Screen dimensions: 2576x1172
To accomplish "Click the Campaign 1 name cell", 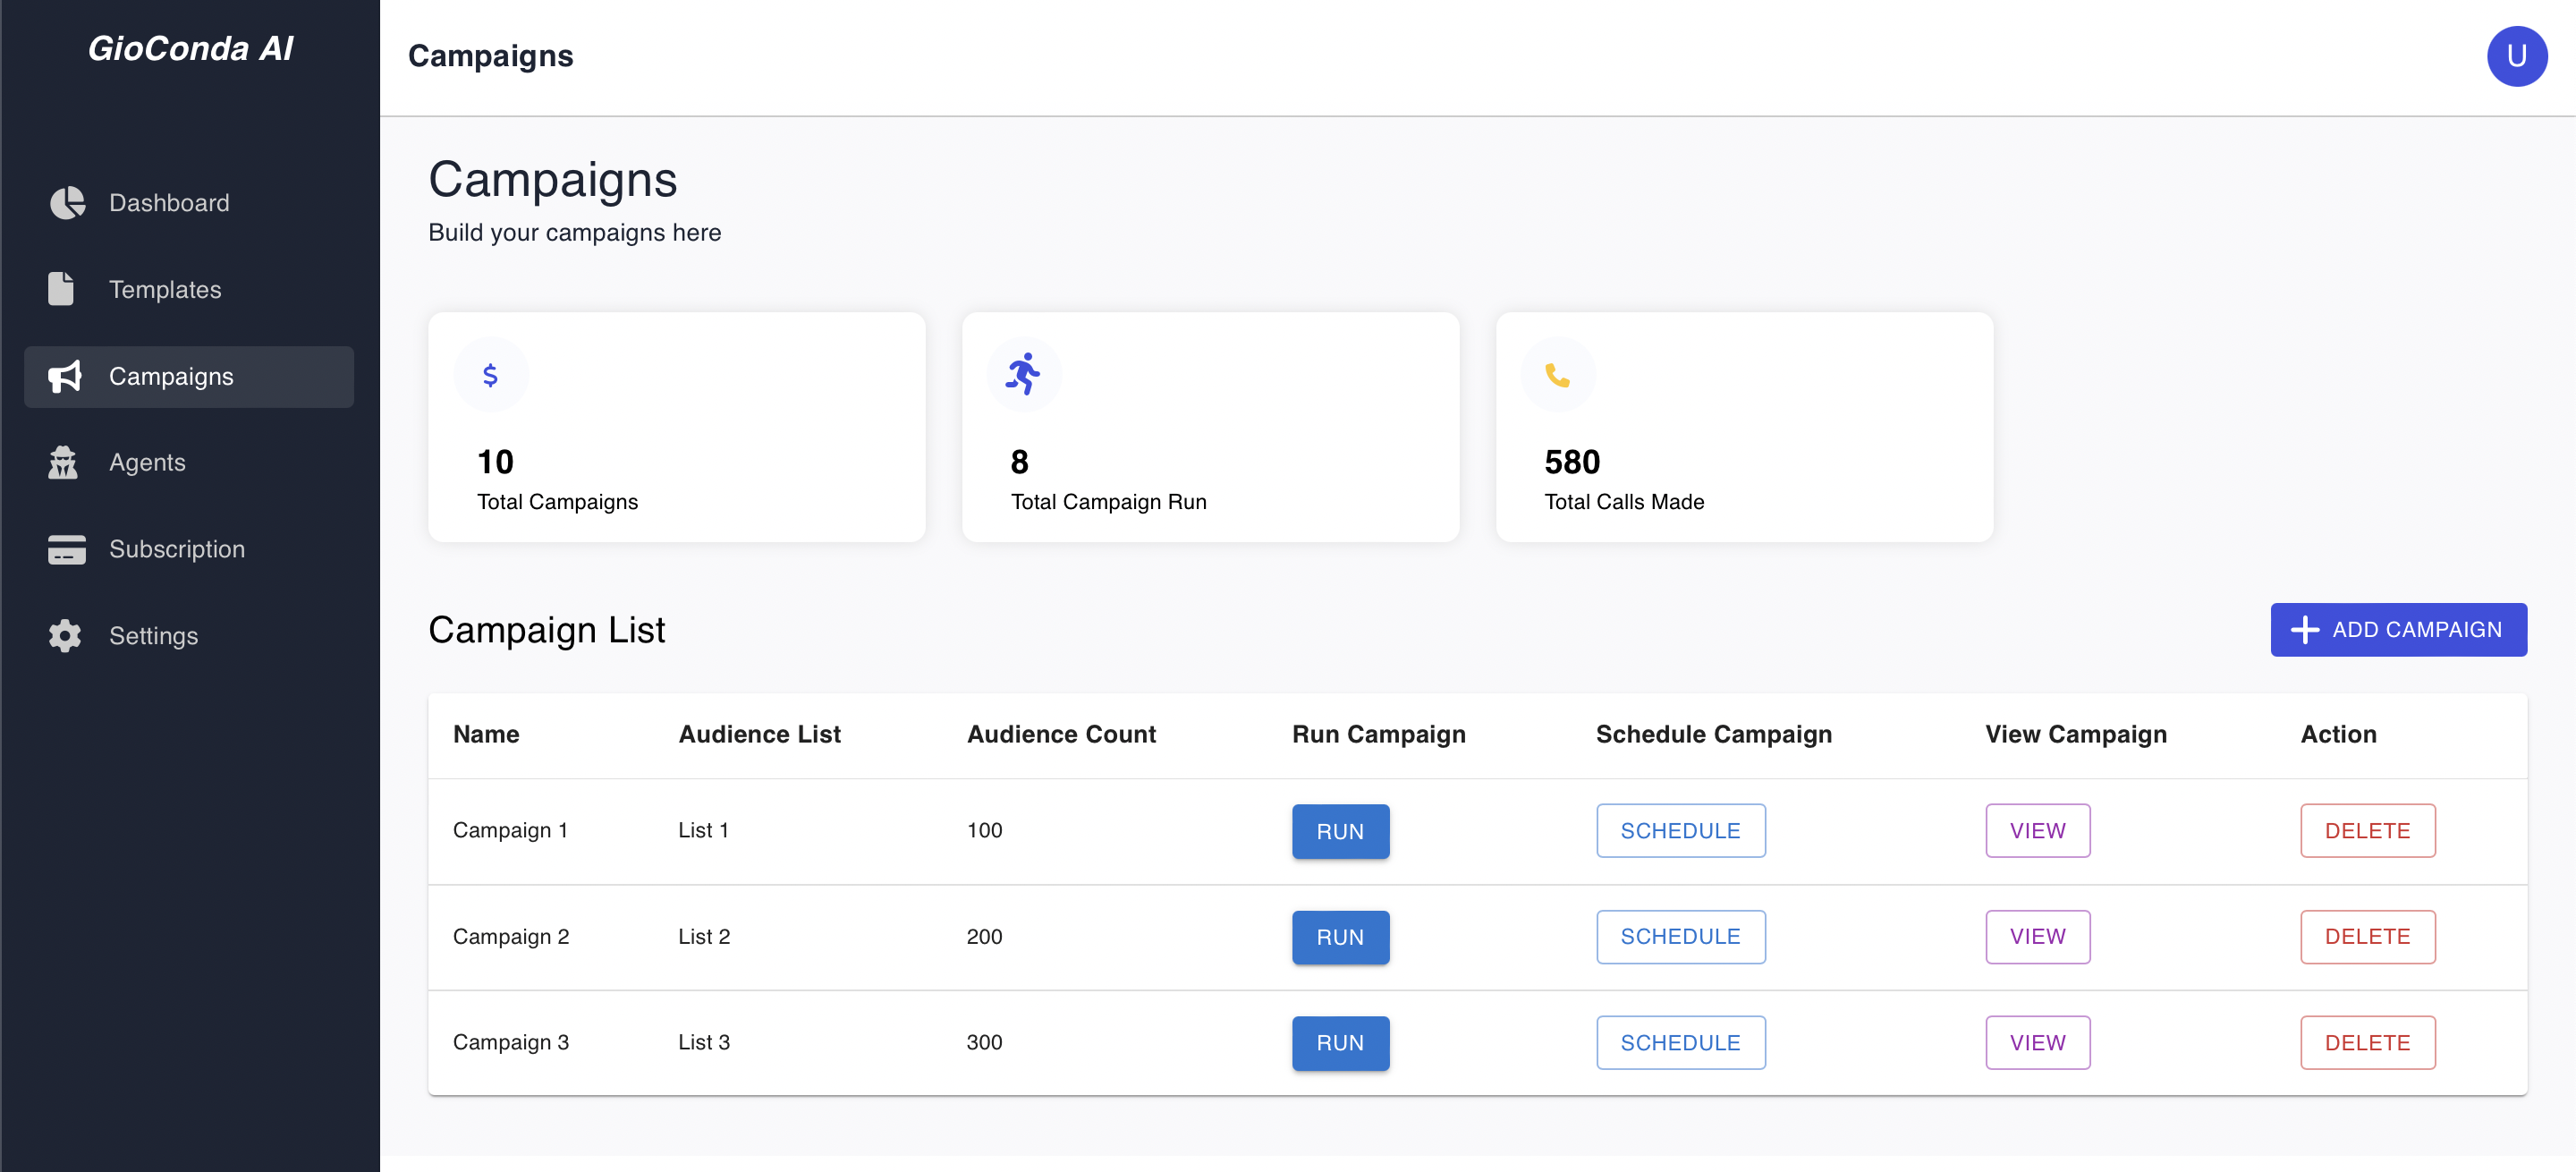I will (x=510, y=830).
